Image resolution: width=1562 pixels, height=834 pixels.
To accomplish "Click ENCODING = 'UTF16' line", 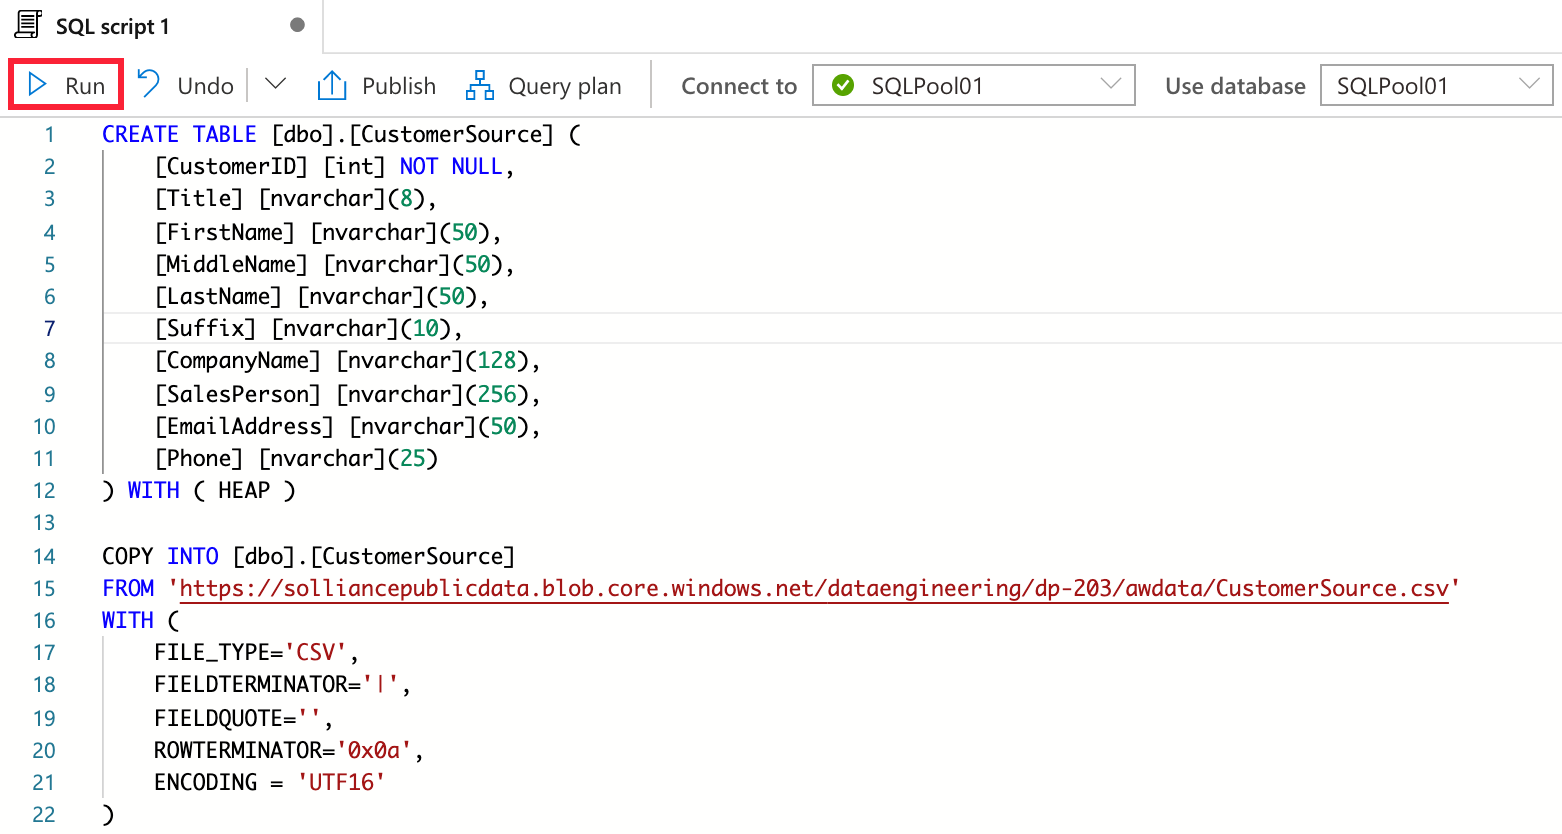I will [269, 782].
